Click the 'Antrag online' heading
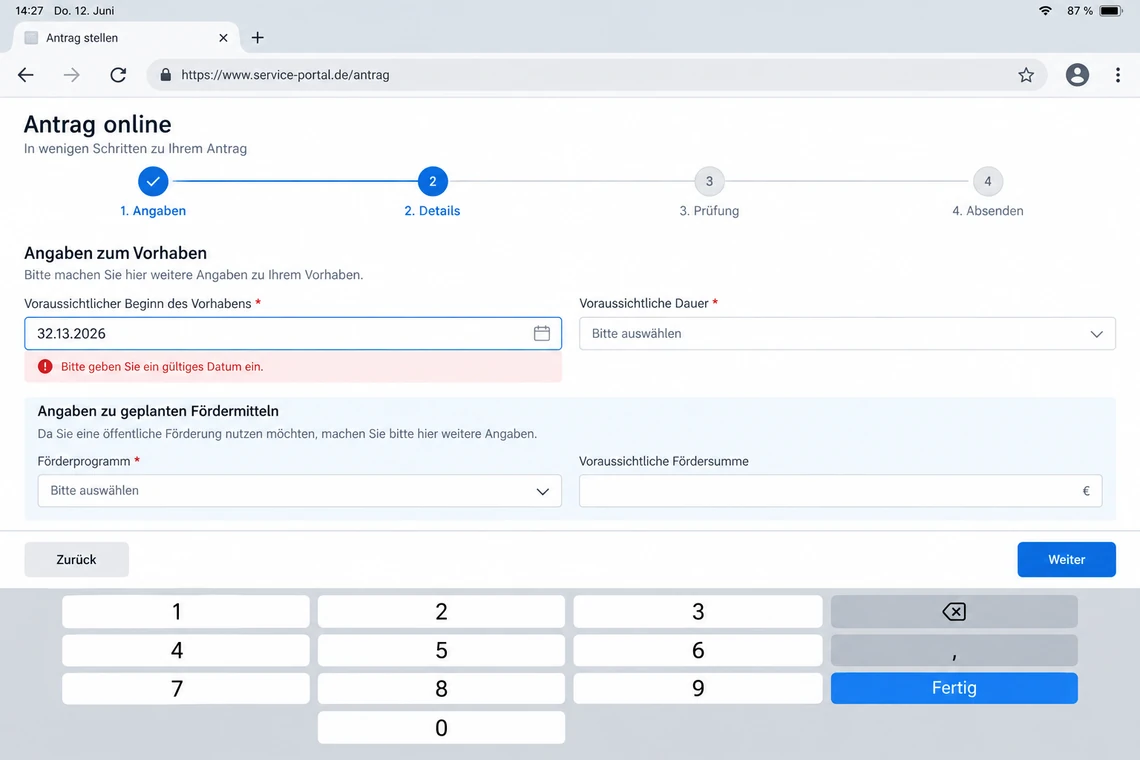Screen dimensions: 1140x760 97,124
